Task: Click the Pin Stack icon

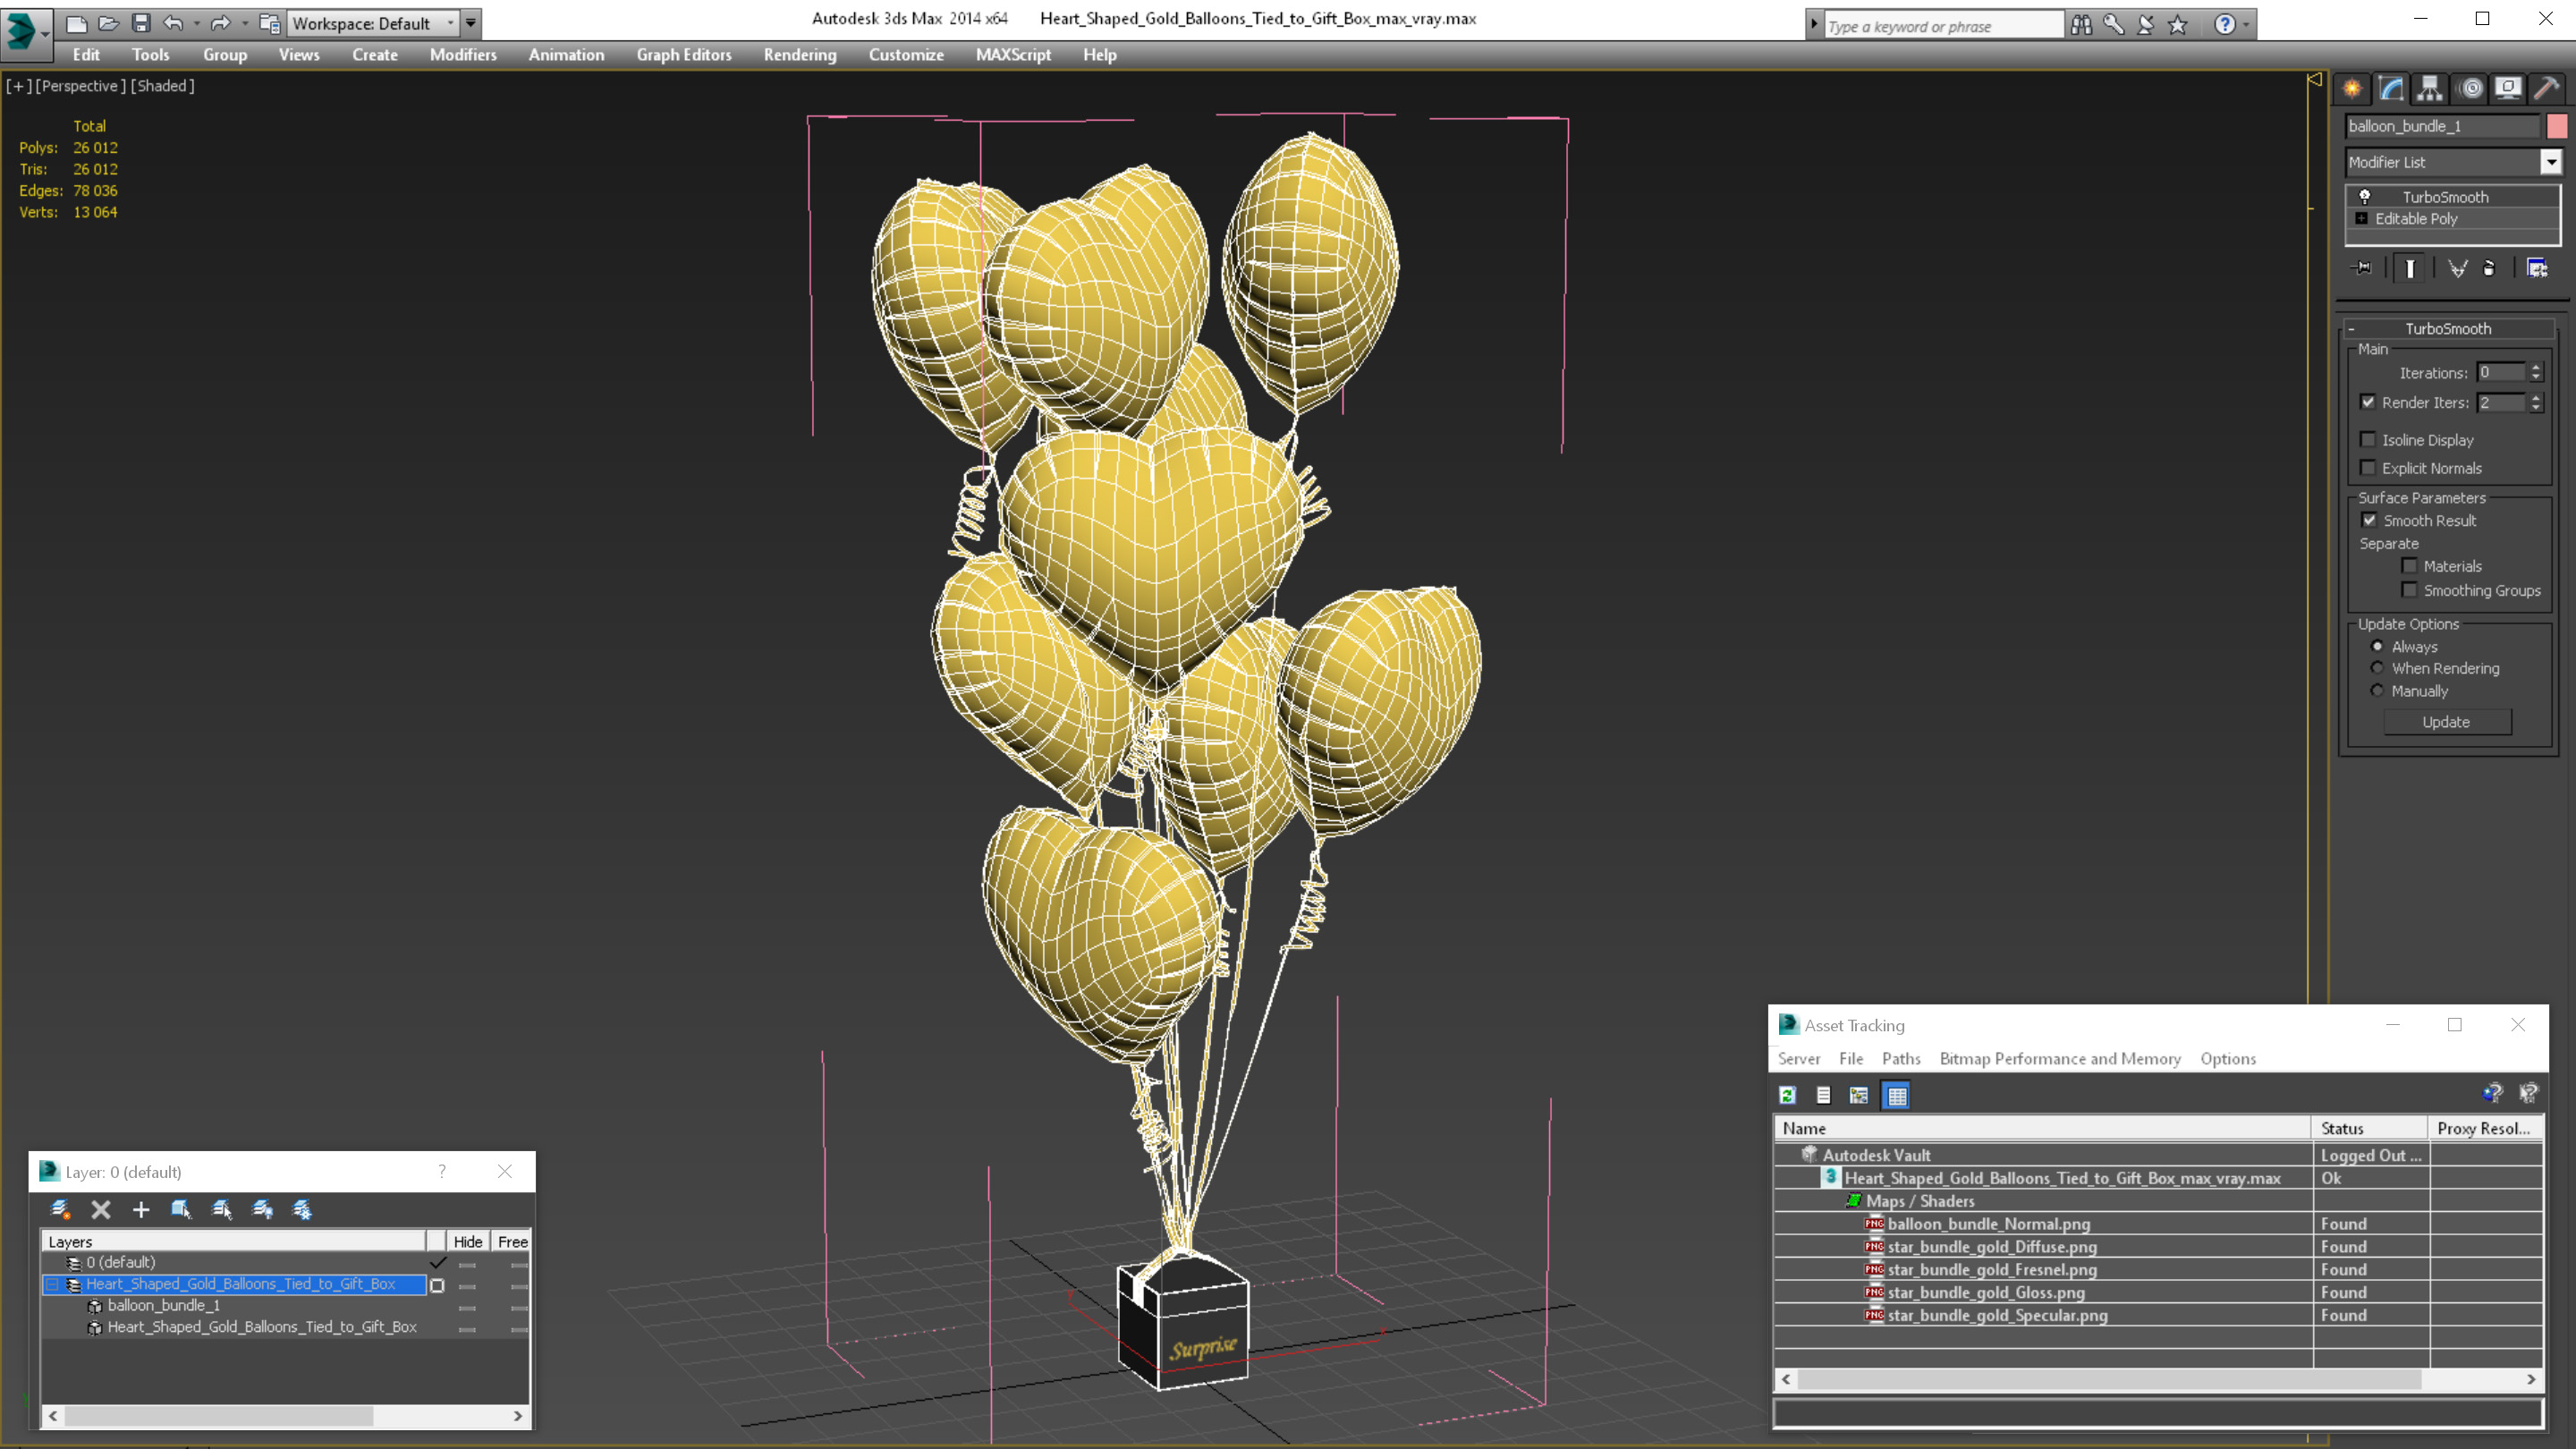Action: pos(2362,268)
